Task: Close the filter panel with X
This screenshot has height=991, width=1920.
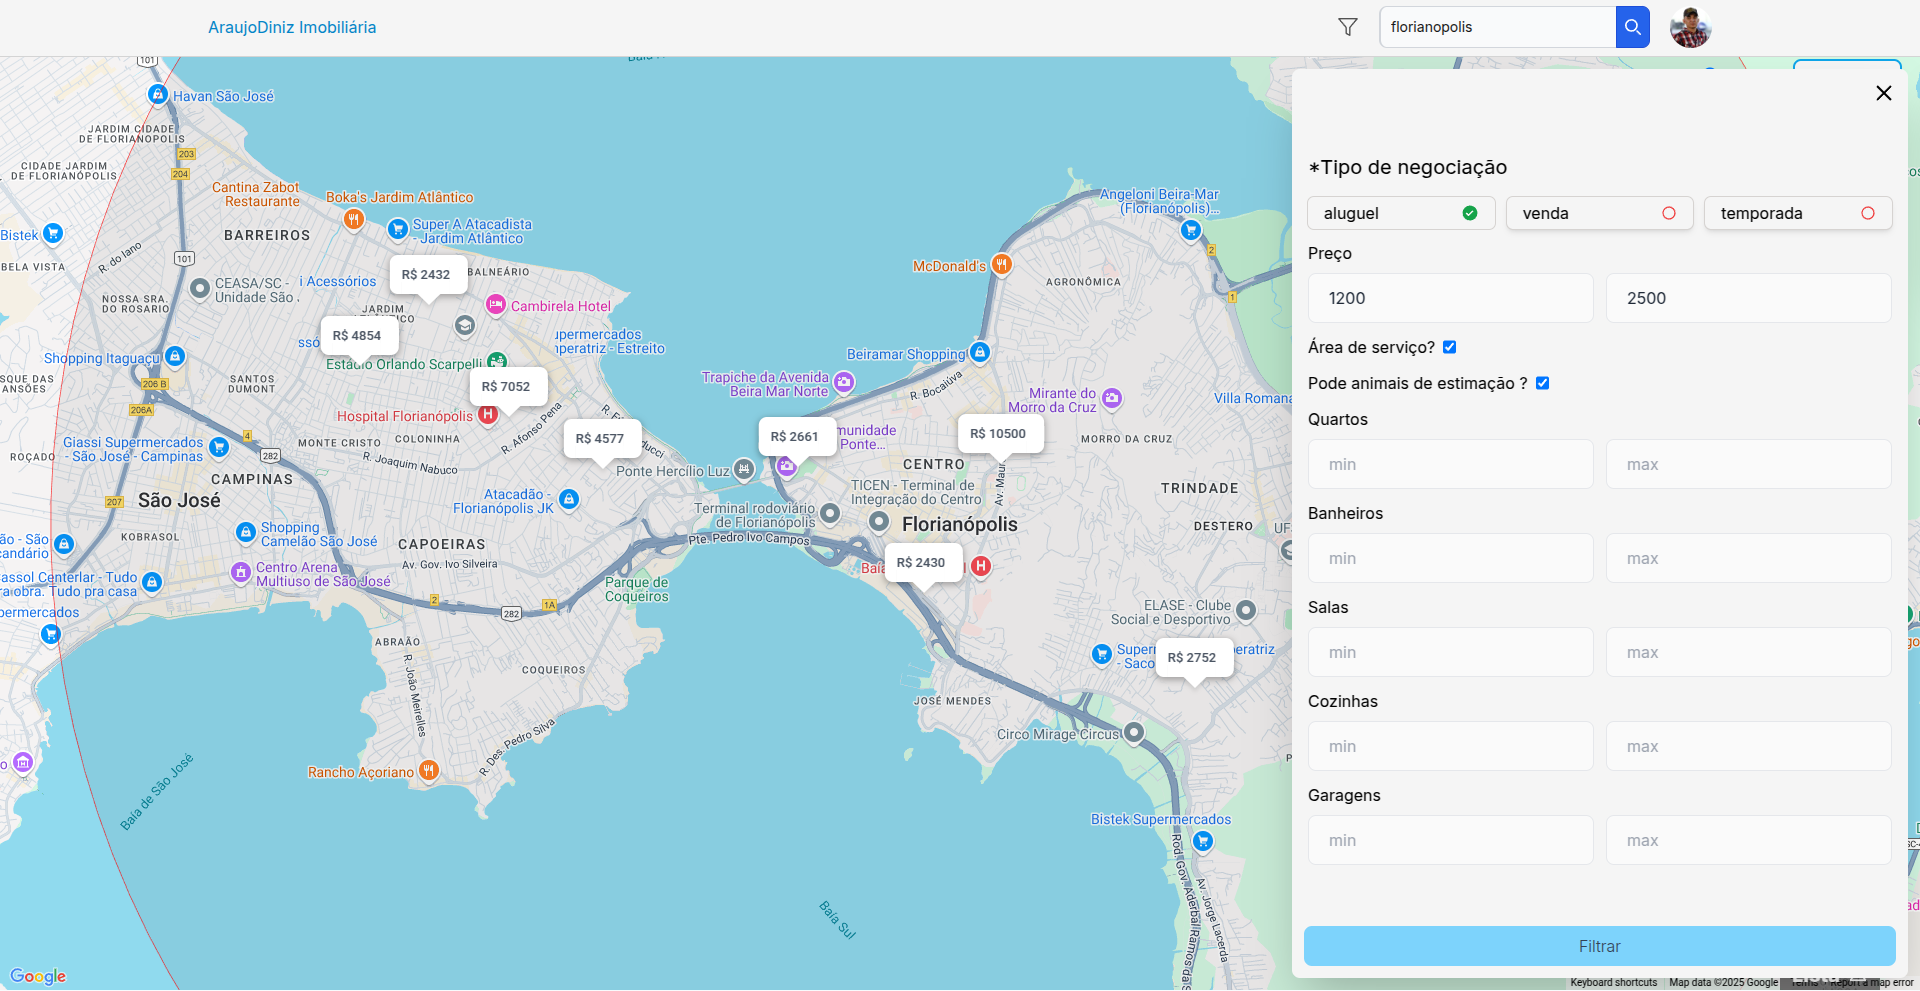Action: coord(1883,93)
